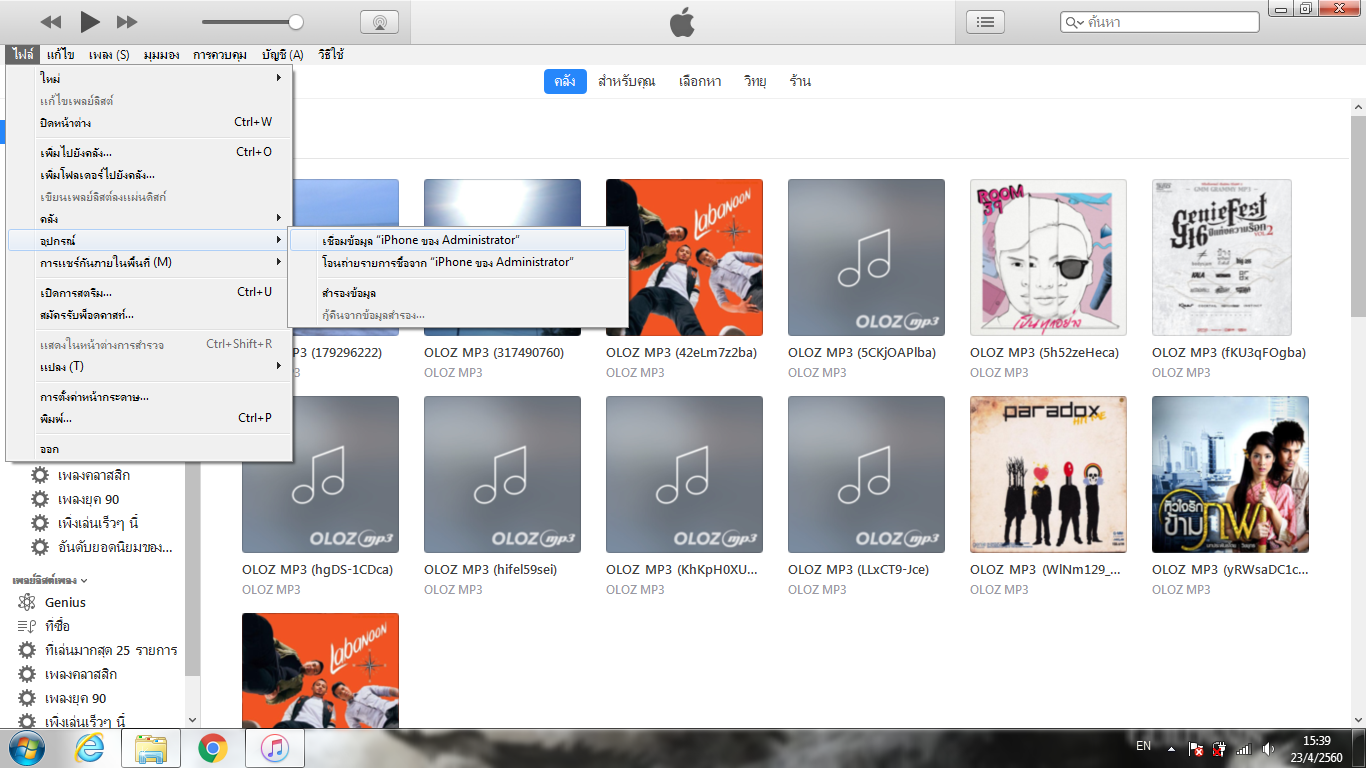This screenshot has height=768, width=1366.
Task: Click the Genius atom icon in sidebar
Action: pos(27,602)
